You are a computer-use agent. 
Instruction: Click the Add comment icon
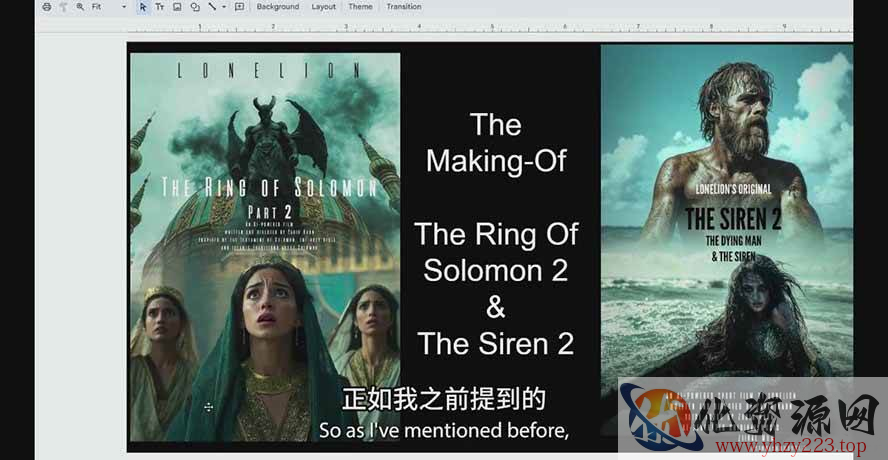click(x=240, y=7)
